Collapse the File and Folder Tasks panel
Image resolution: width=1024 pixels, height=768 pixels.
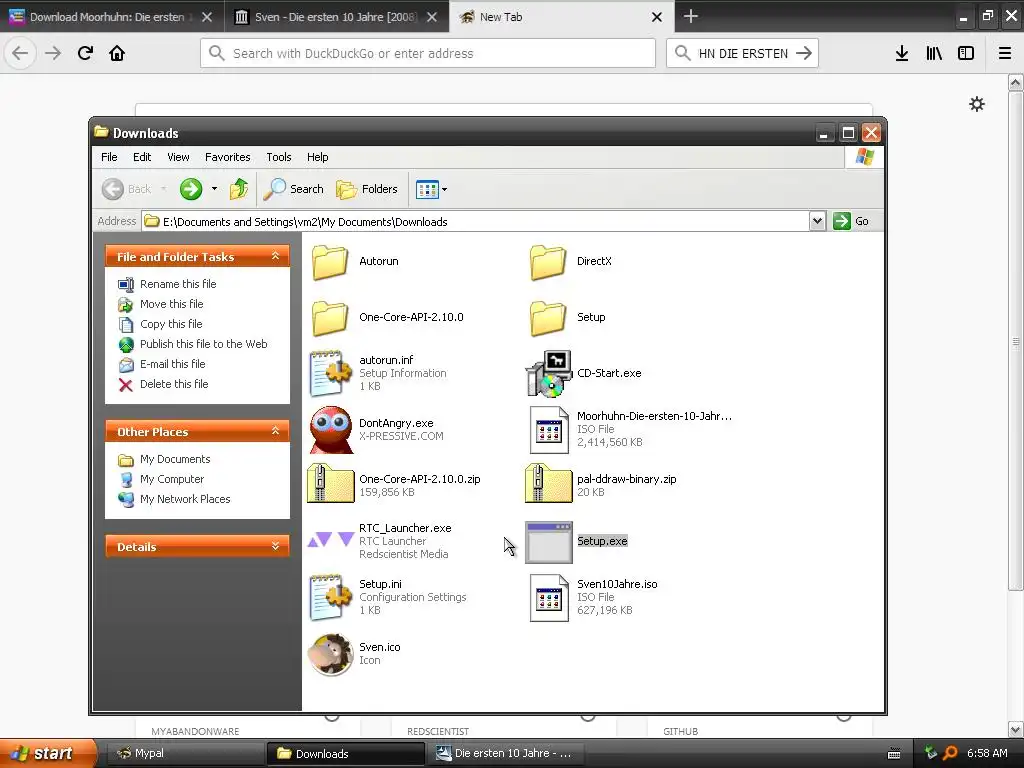click(276, 256)
